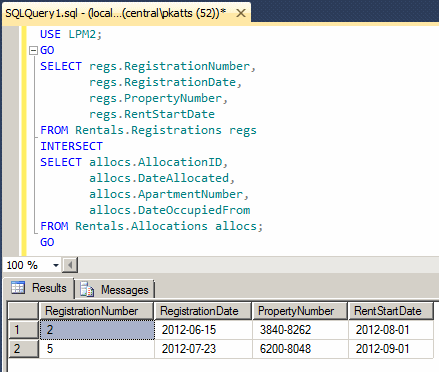Image resolution: width=439 pixels, height=372 pixels.
Task: Click the INTERSECT keyword in the query
Action: [x=71, y=146]
